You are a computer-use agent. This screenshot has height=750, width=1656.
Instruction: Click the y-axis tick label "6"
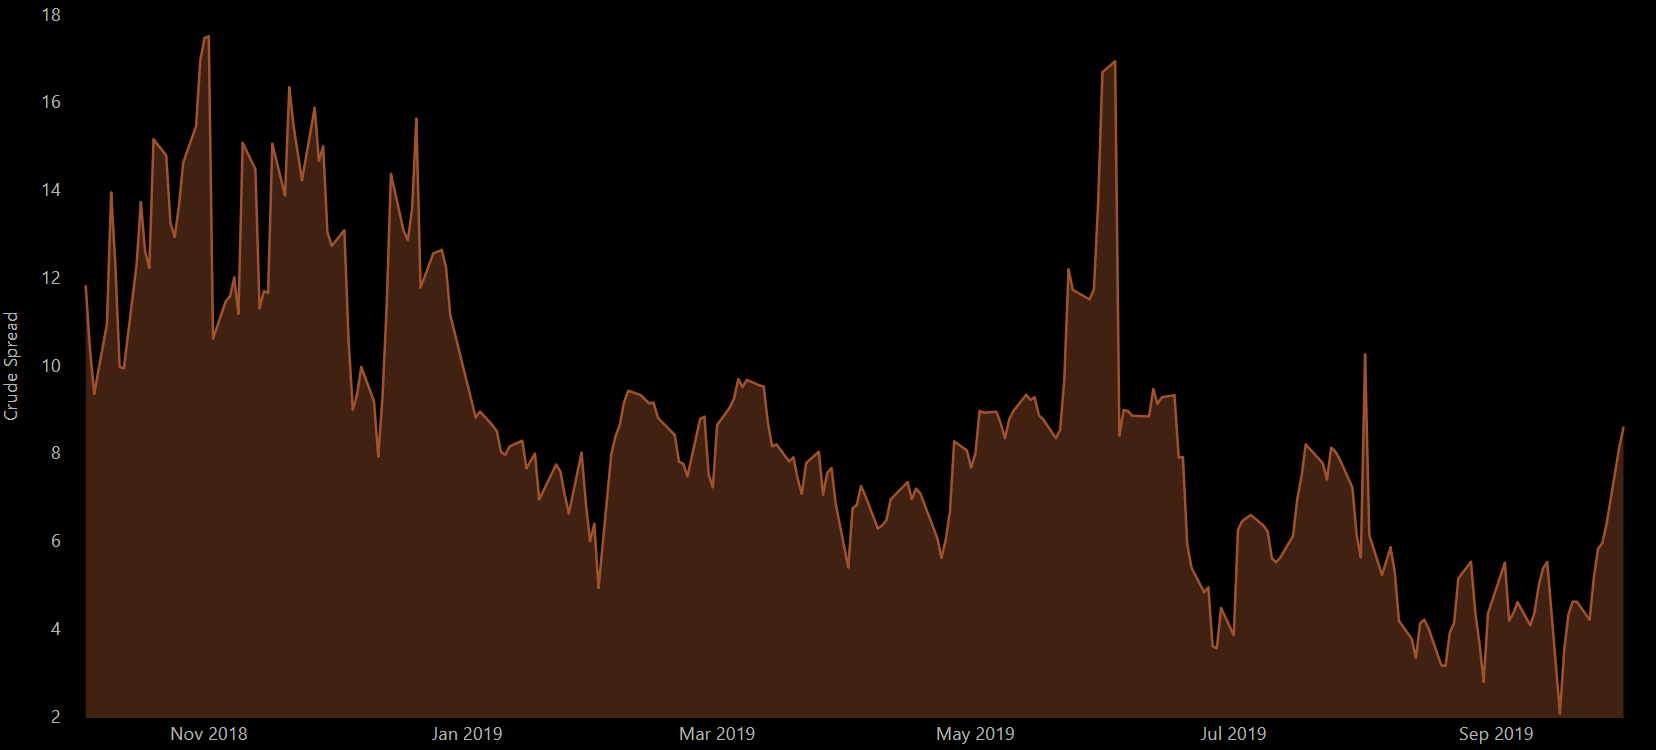coord(56,541)
